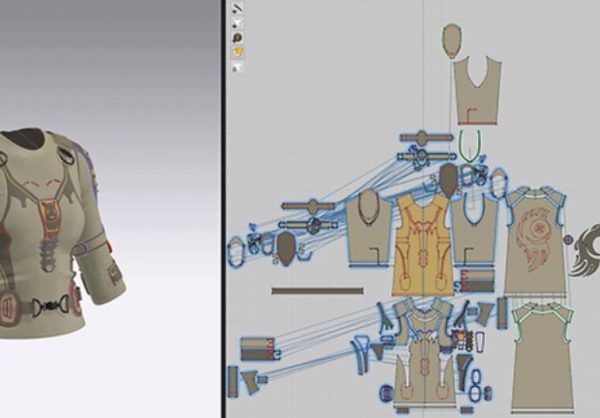Select round-neck bodice pattern left of yellow piece

[x=371, y=226]
